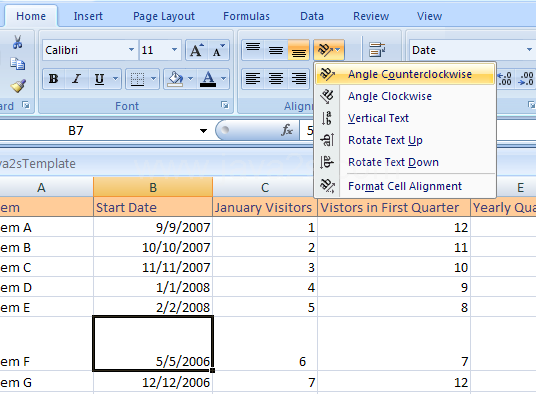Viewport: 536px width, 394px height.
Task: Click Vistors in First Quarter header
Action: [394, 207]
